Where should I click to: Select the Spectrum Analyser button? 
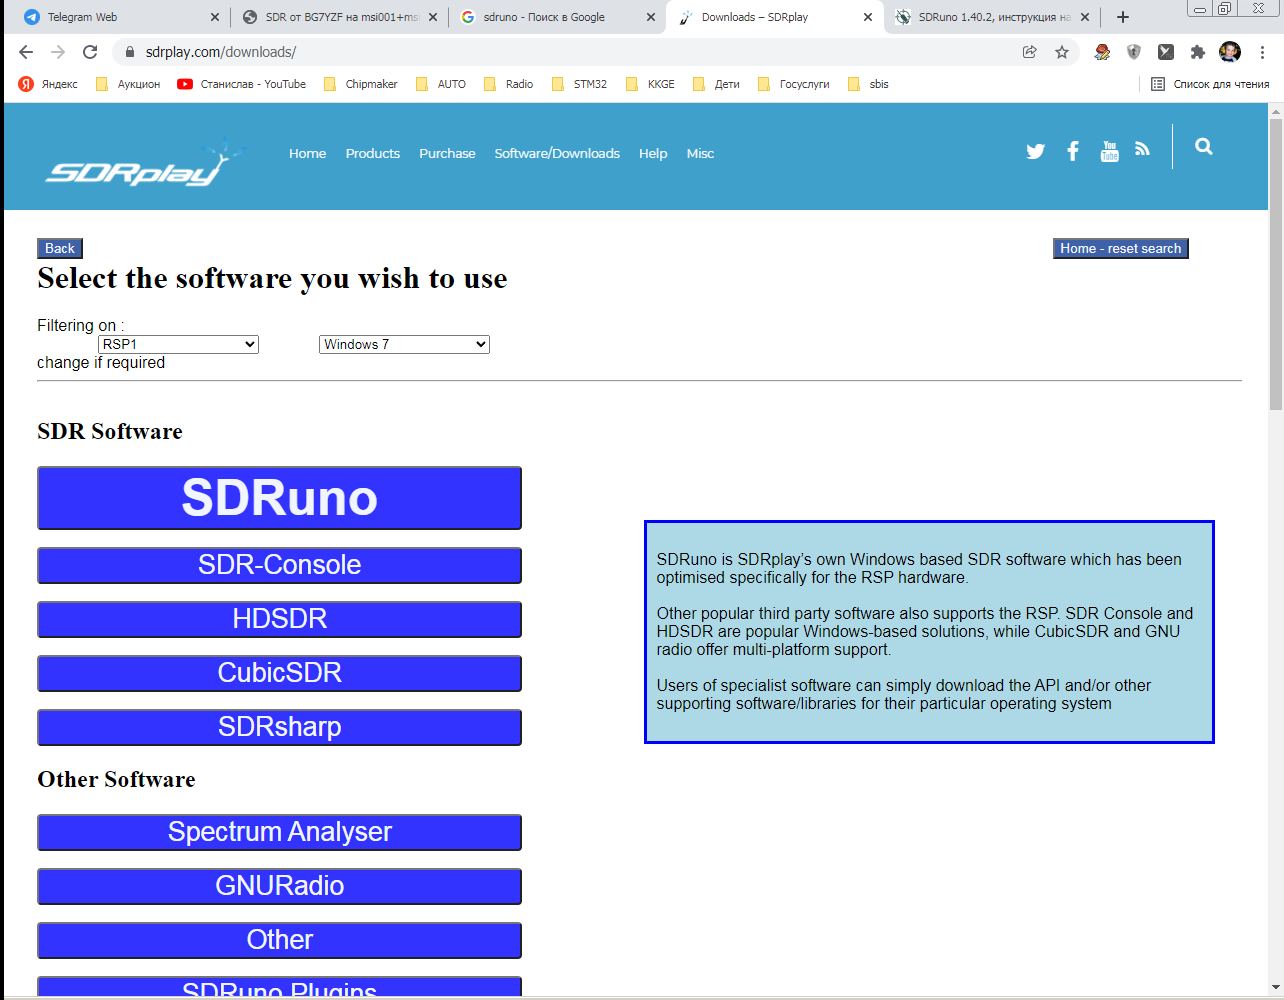[x=279, y=832]
